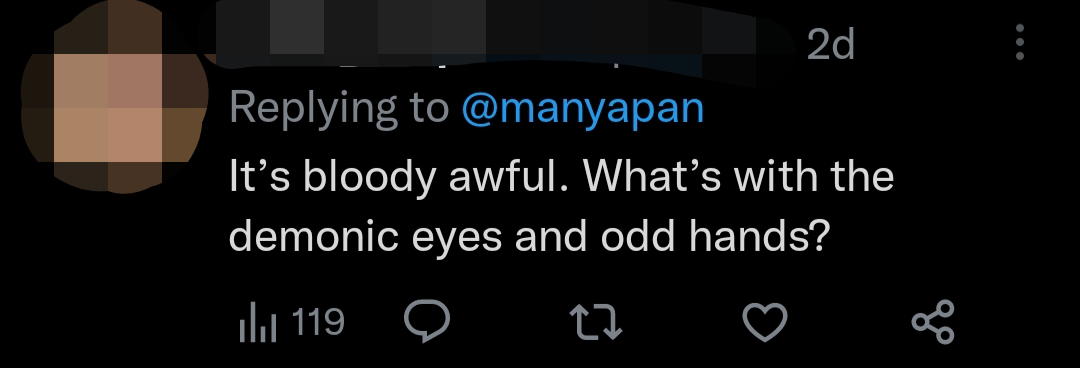Image resolution: width=1080 pixels, height=368 pixels.
Task: Click the "Replying to" label
Action: click(x=339, y=109)
